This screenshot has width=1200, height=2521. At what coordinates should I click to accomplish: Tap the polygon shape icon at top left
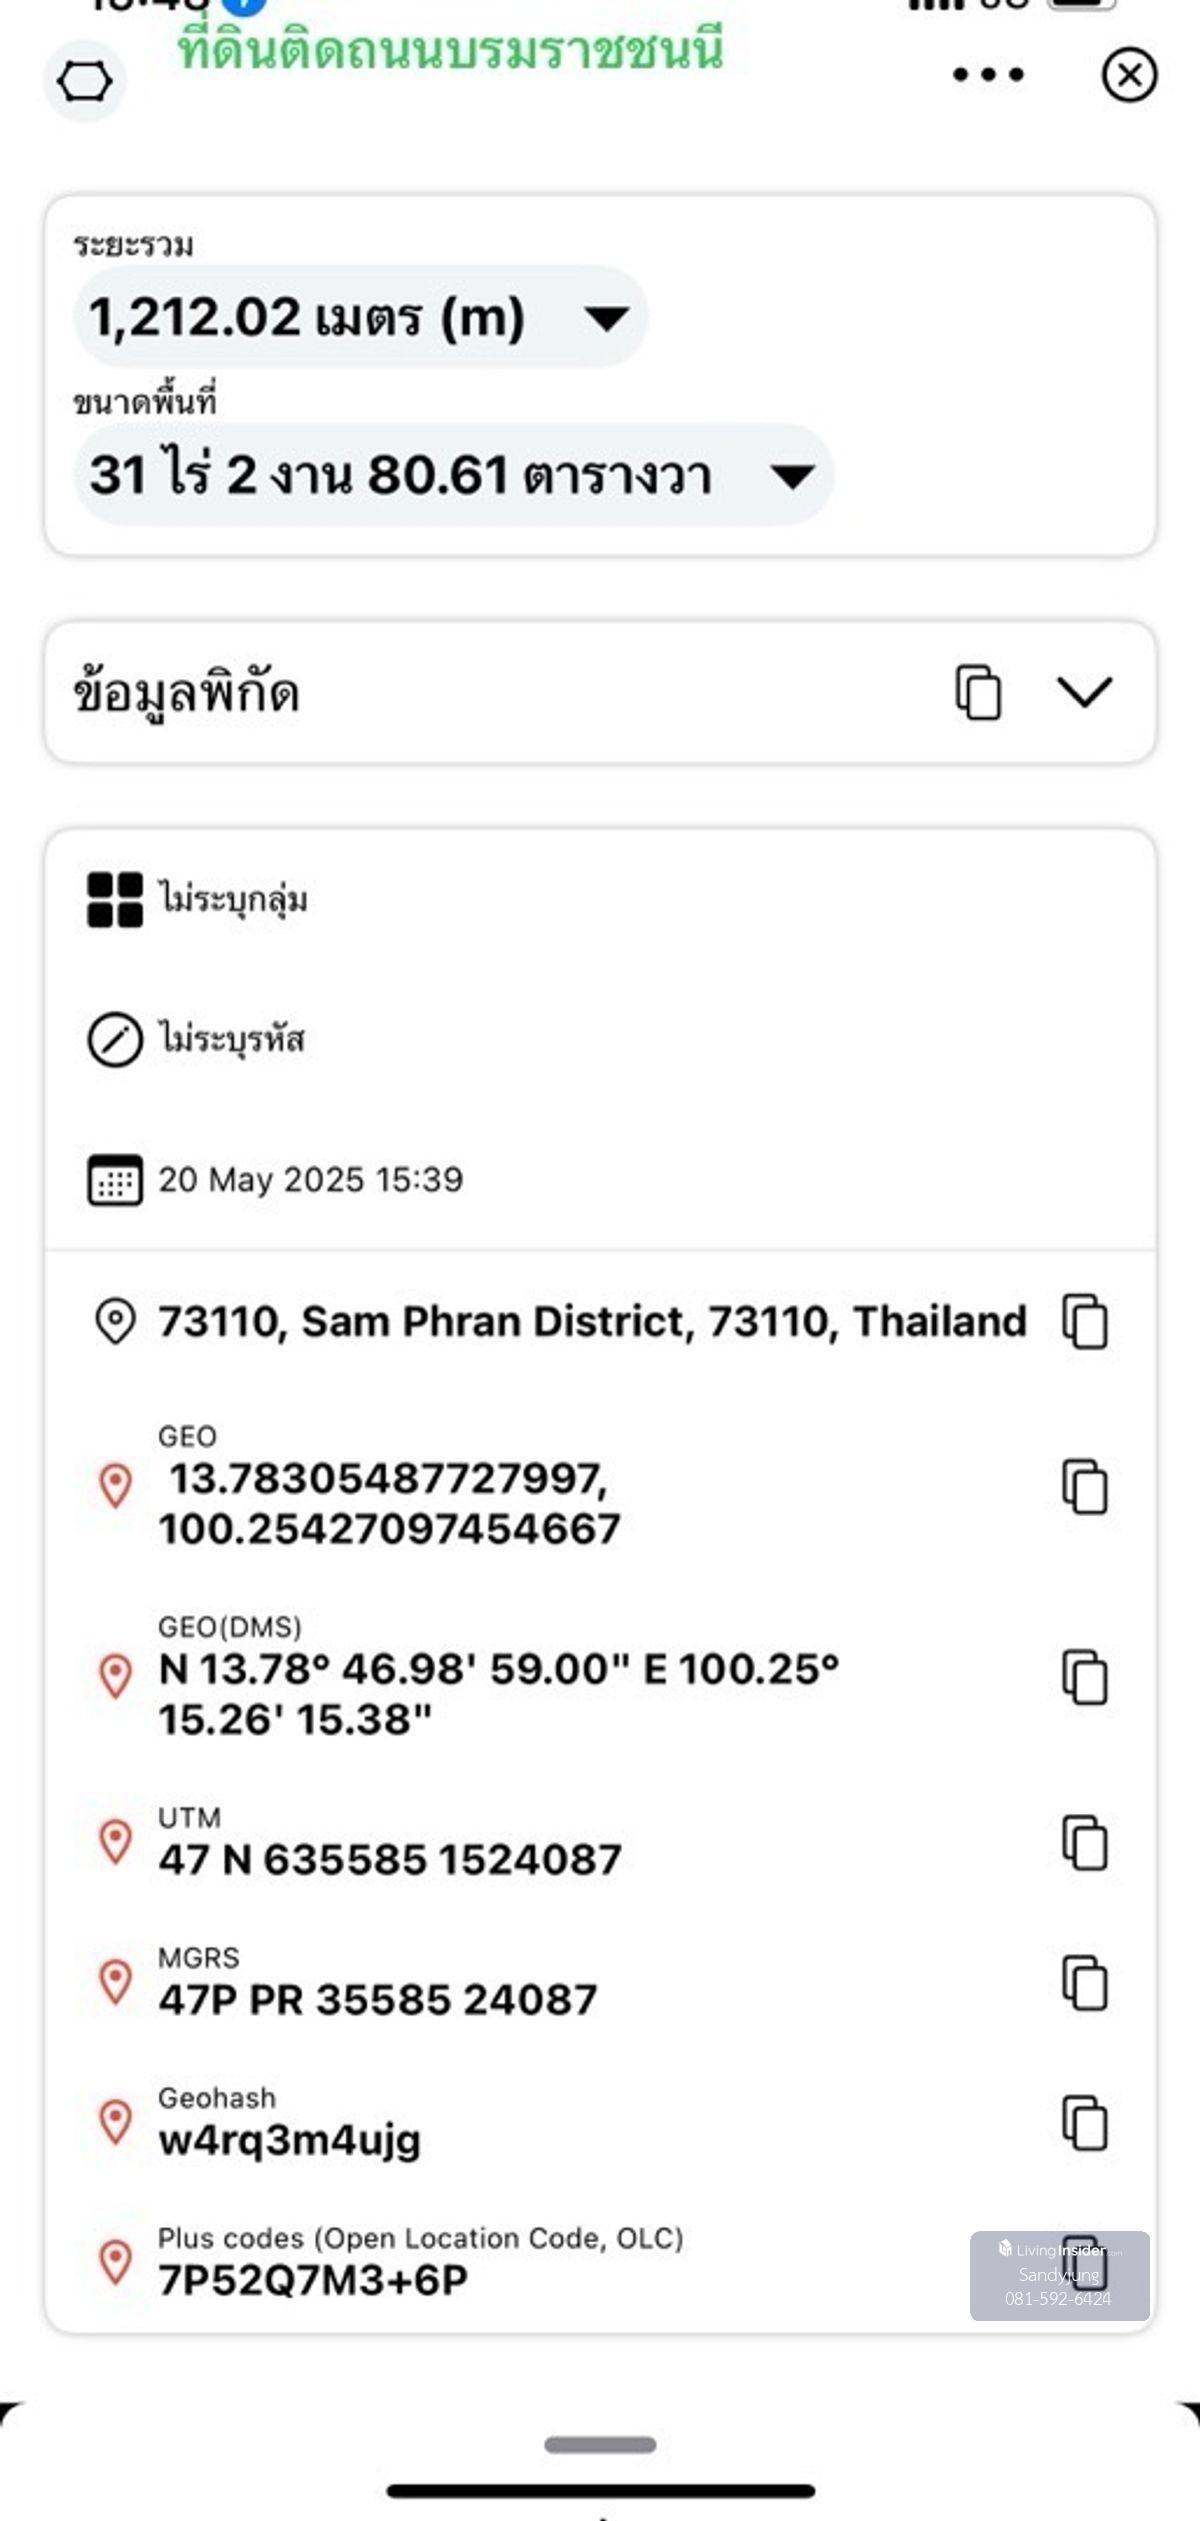click(x=85, y=81)
